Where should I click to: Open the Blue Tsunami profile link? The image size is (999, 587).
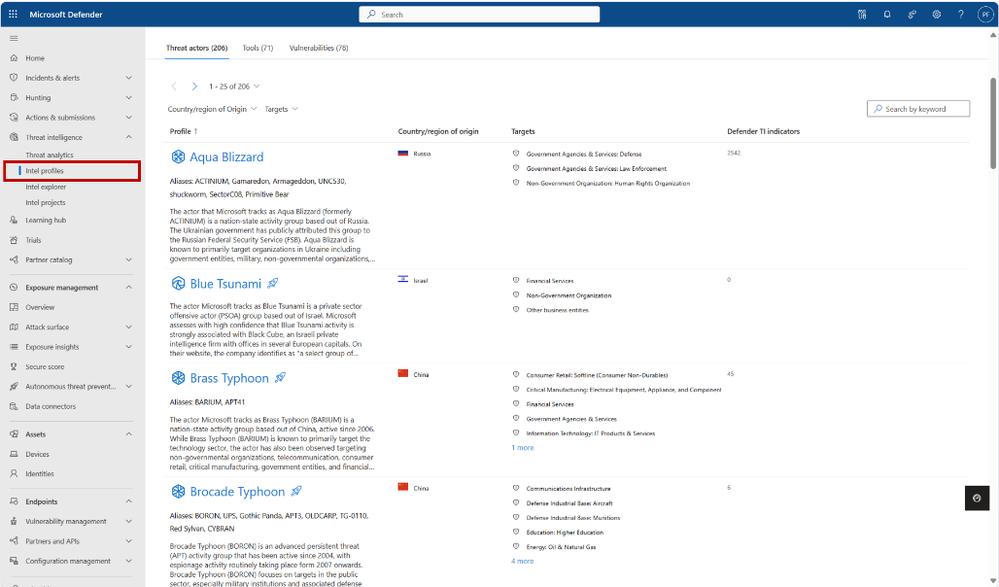pos(226,284)
